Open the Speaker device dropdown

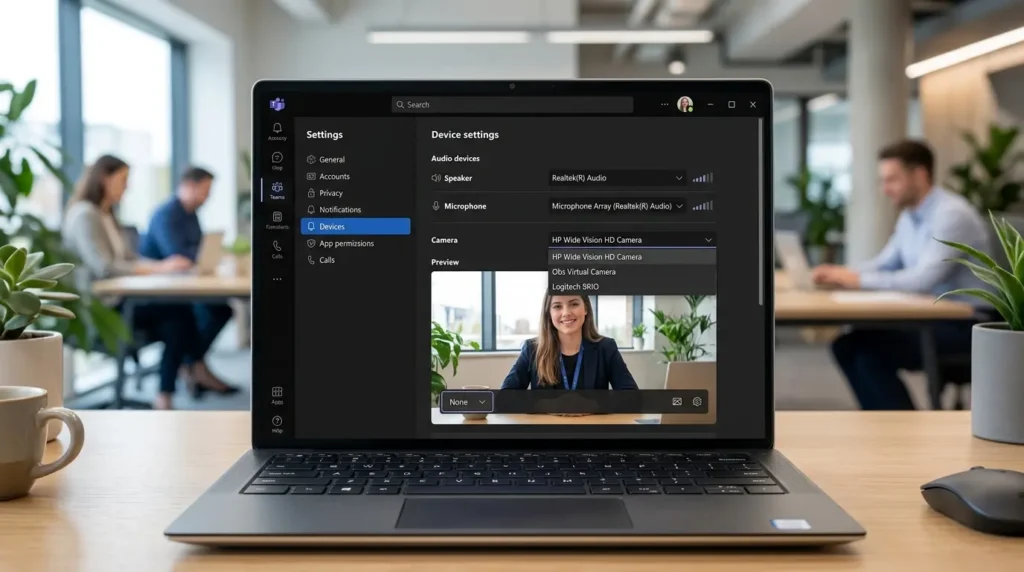tap(617, 178)
